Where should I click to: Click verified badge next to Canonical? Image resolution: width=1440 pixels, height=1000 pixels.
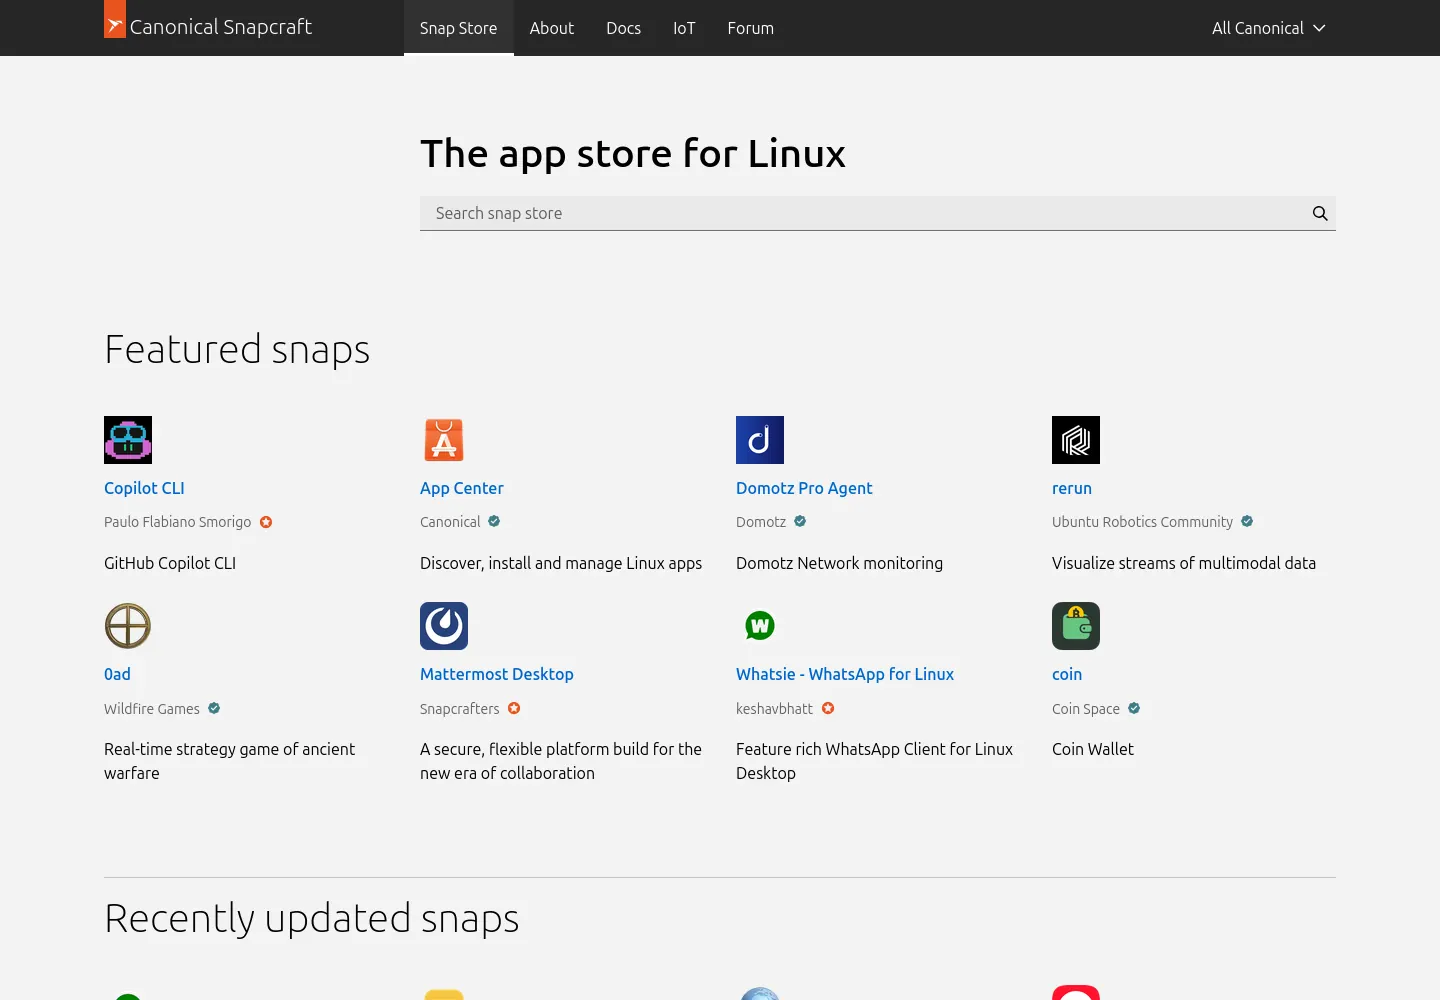(494, 522)
